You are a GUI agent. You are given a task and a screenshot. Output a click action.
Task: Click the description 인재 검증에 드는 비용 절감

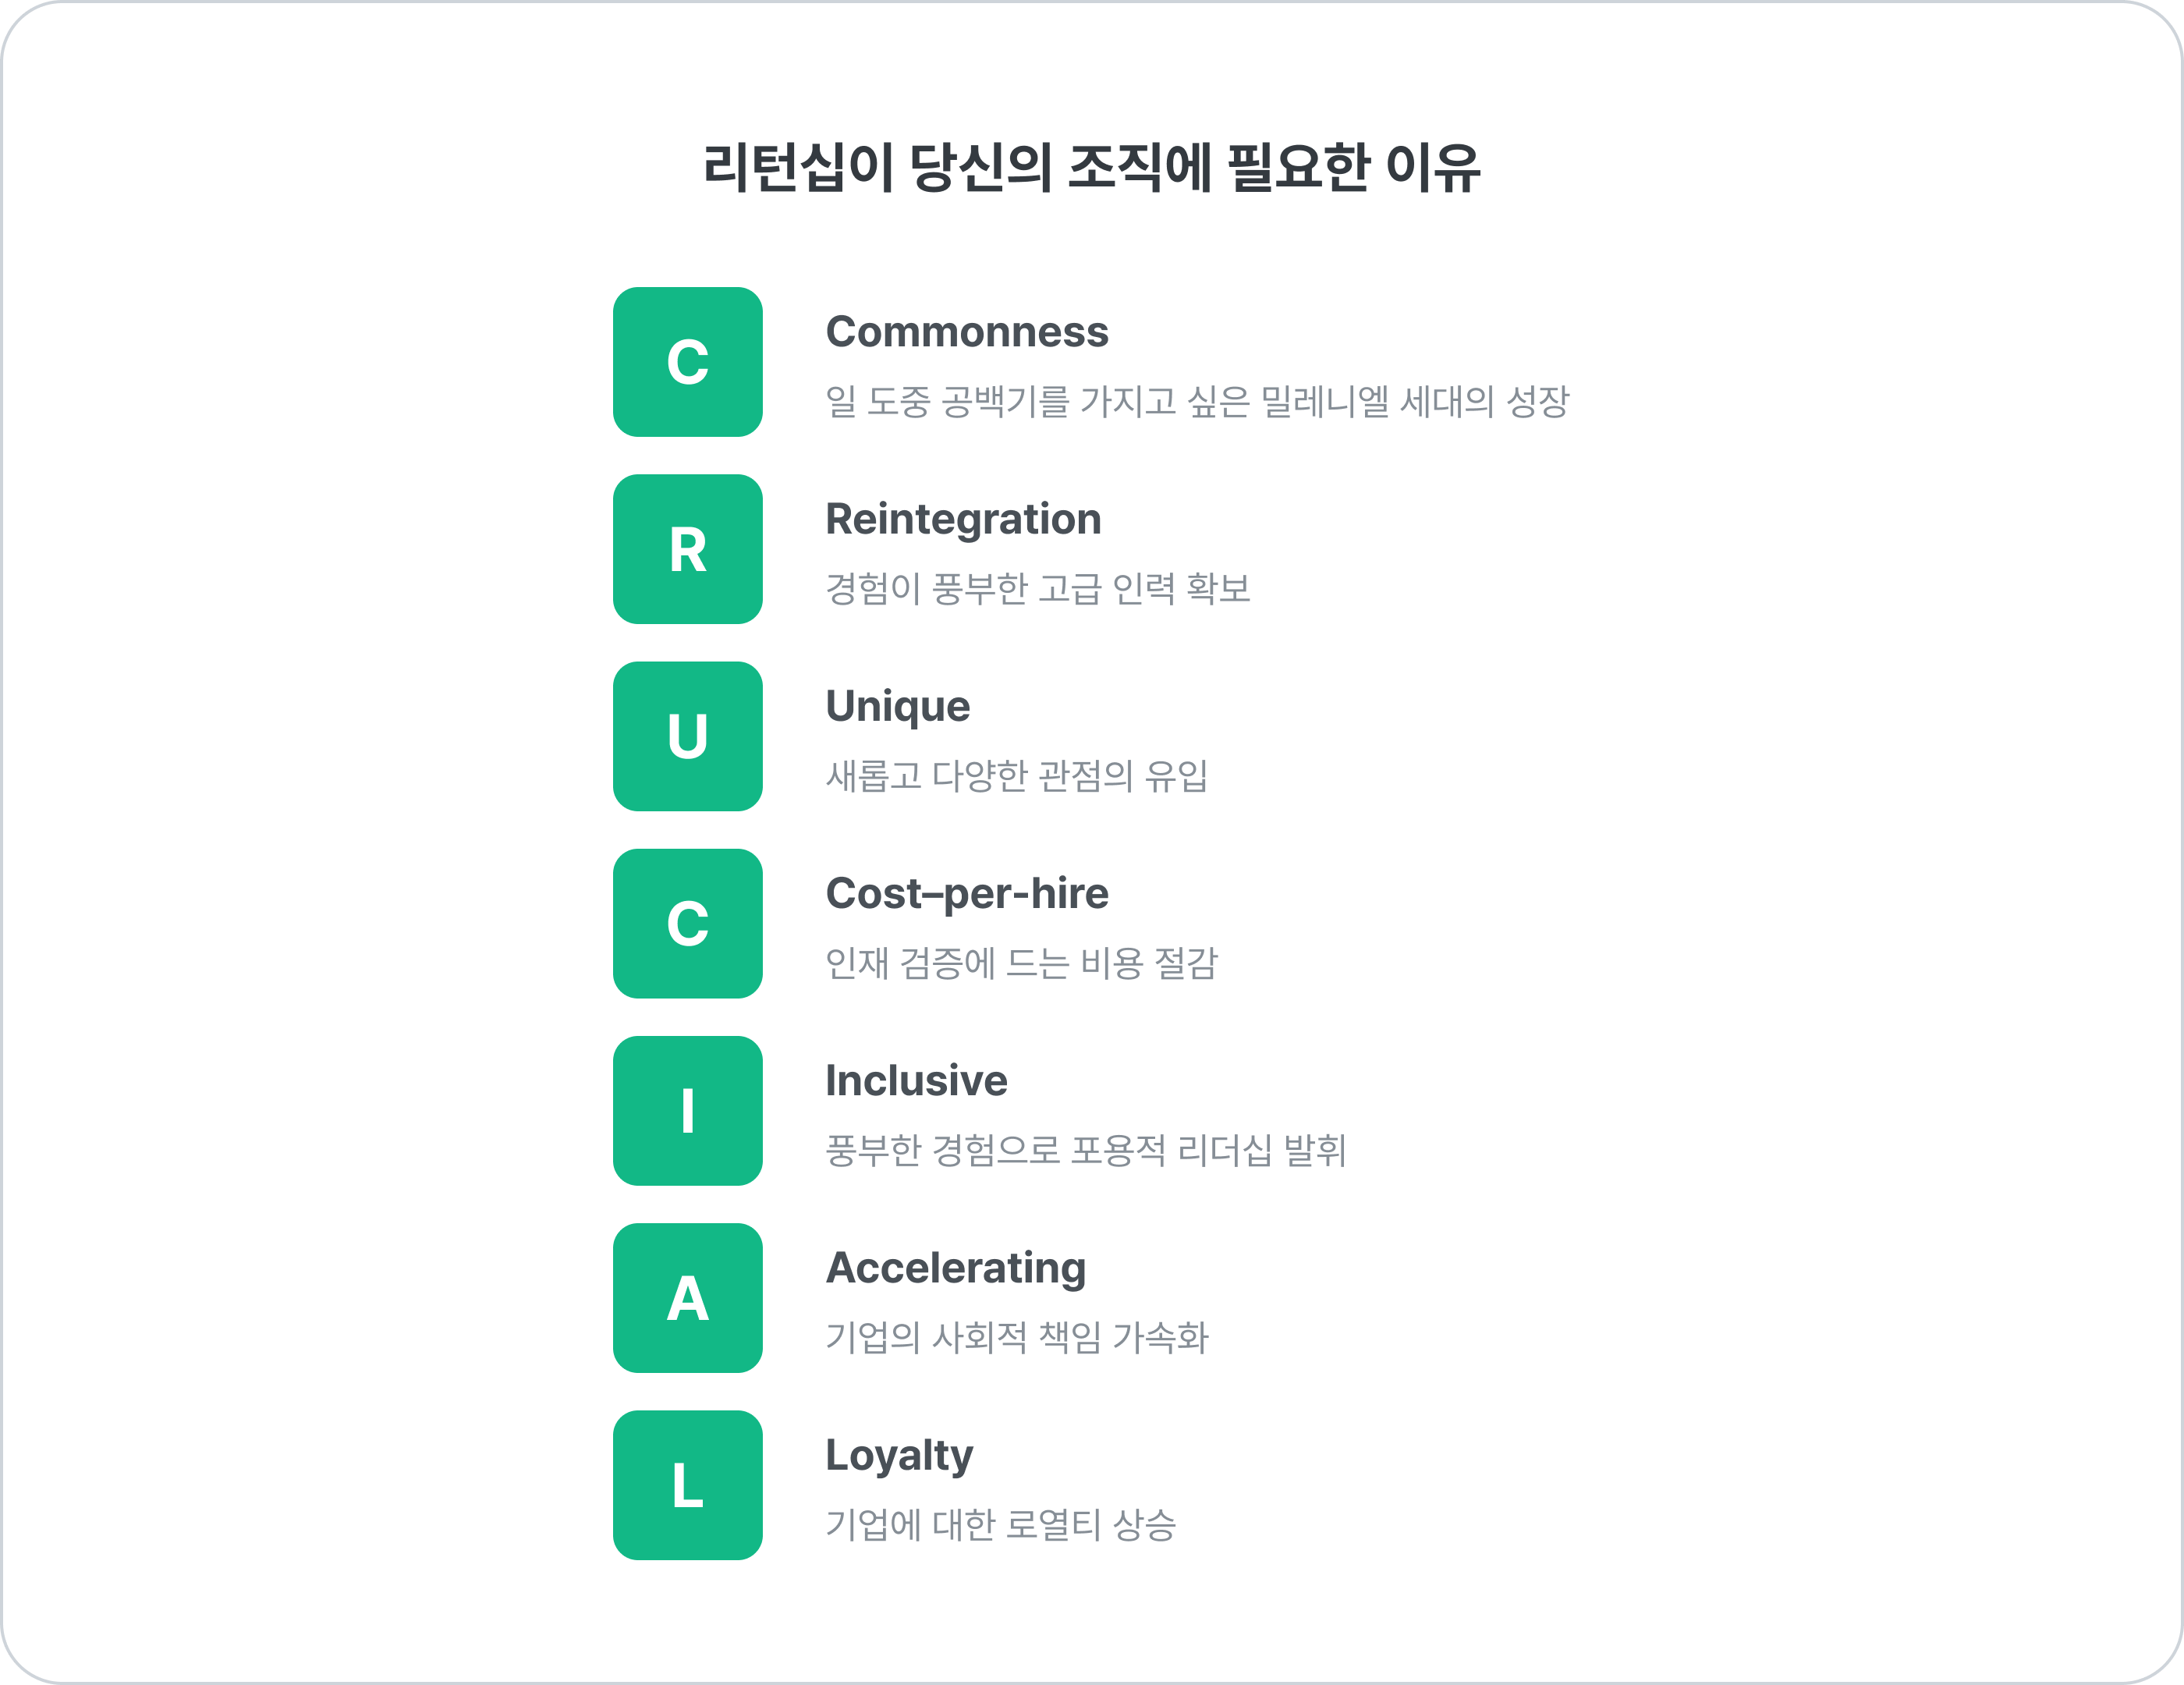pyautogui.click(x=1021, y=963)
